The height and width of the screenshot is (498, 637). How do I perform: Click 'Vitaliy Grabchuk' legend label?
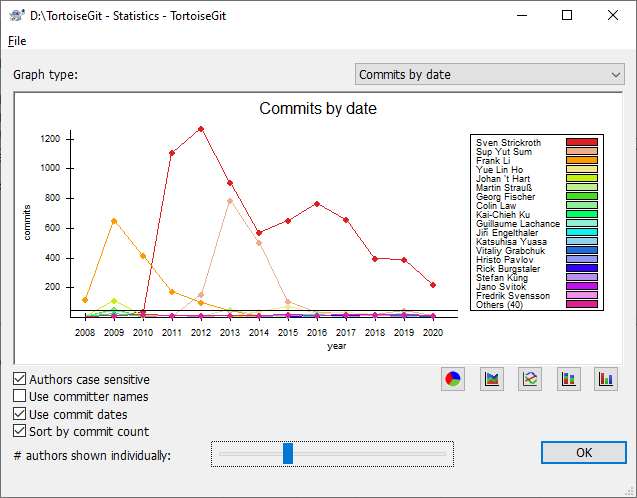(x=510, y=251)
